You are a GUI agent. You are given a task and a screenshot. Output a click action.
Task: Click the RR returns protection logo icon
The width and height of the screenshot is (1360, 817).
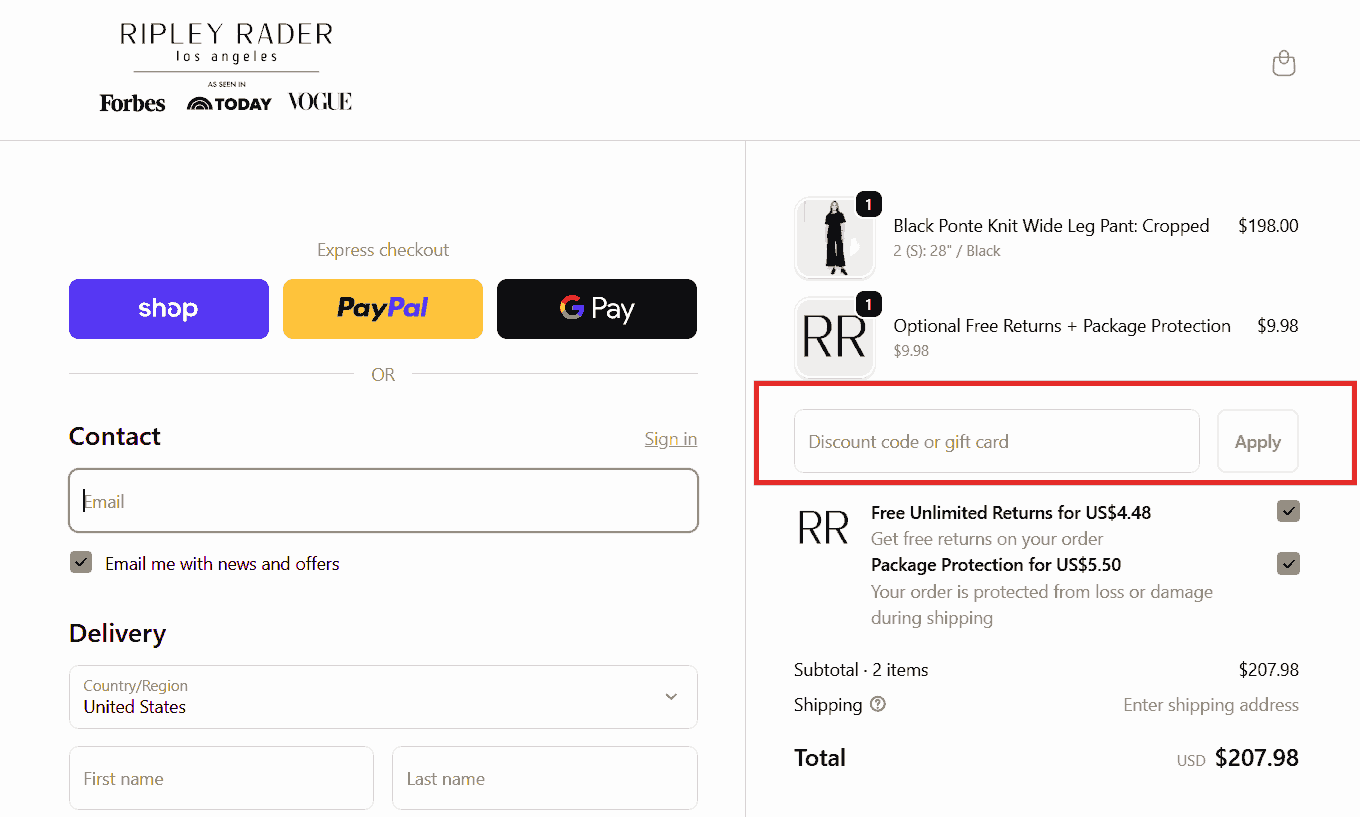(823, 527)
